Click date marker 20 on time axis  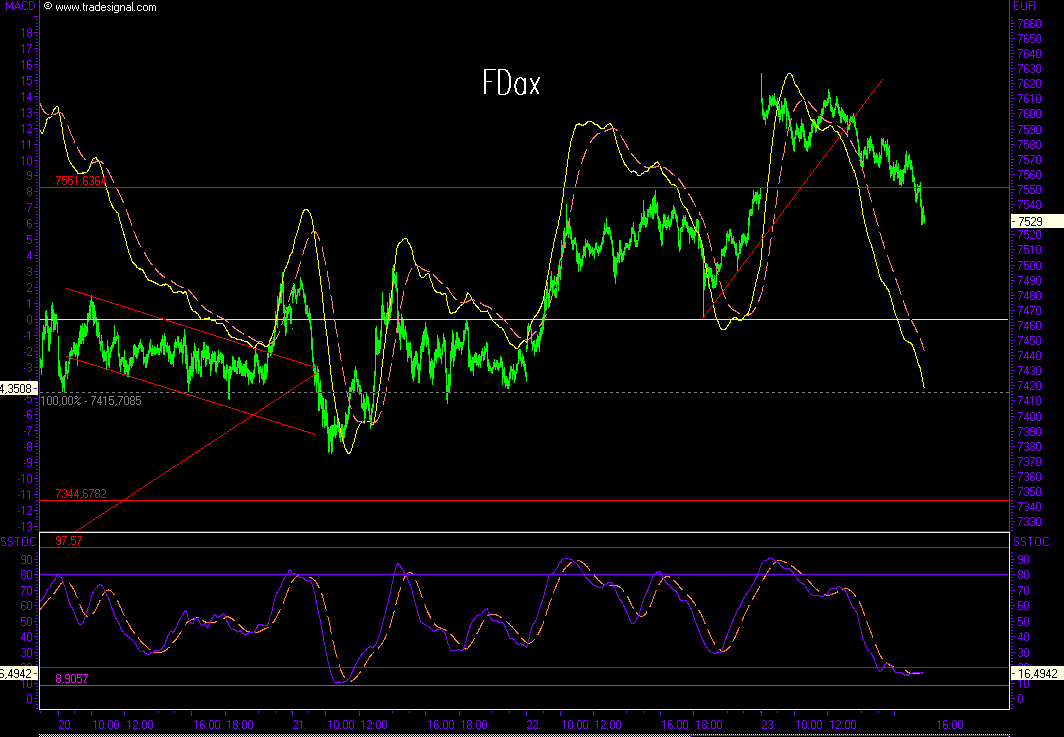pyautogui.click(x=66, y=724)
